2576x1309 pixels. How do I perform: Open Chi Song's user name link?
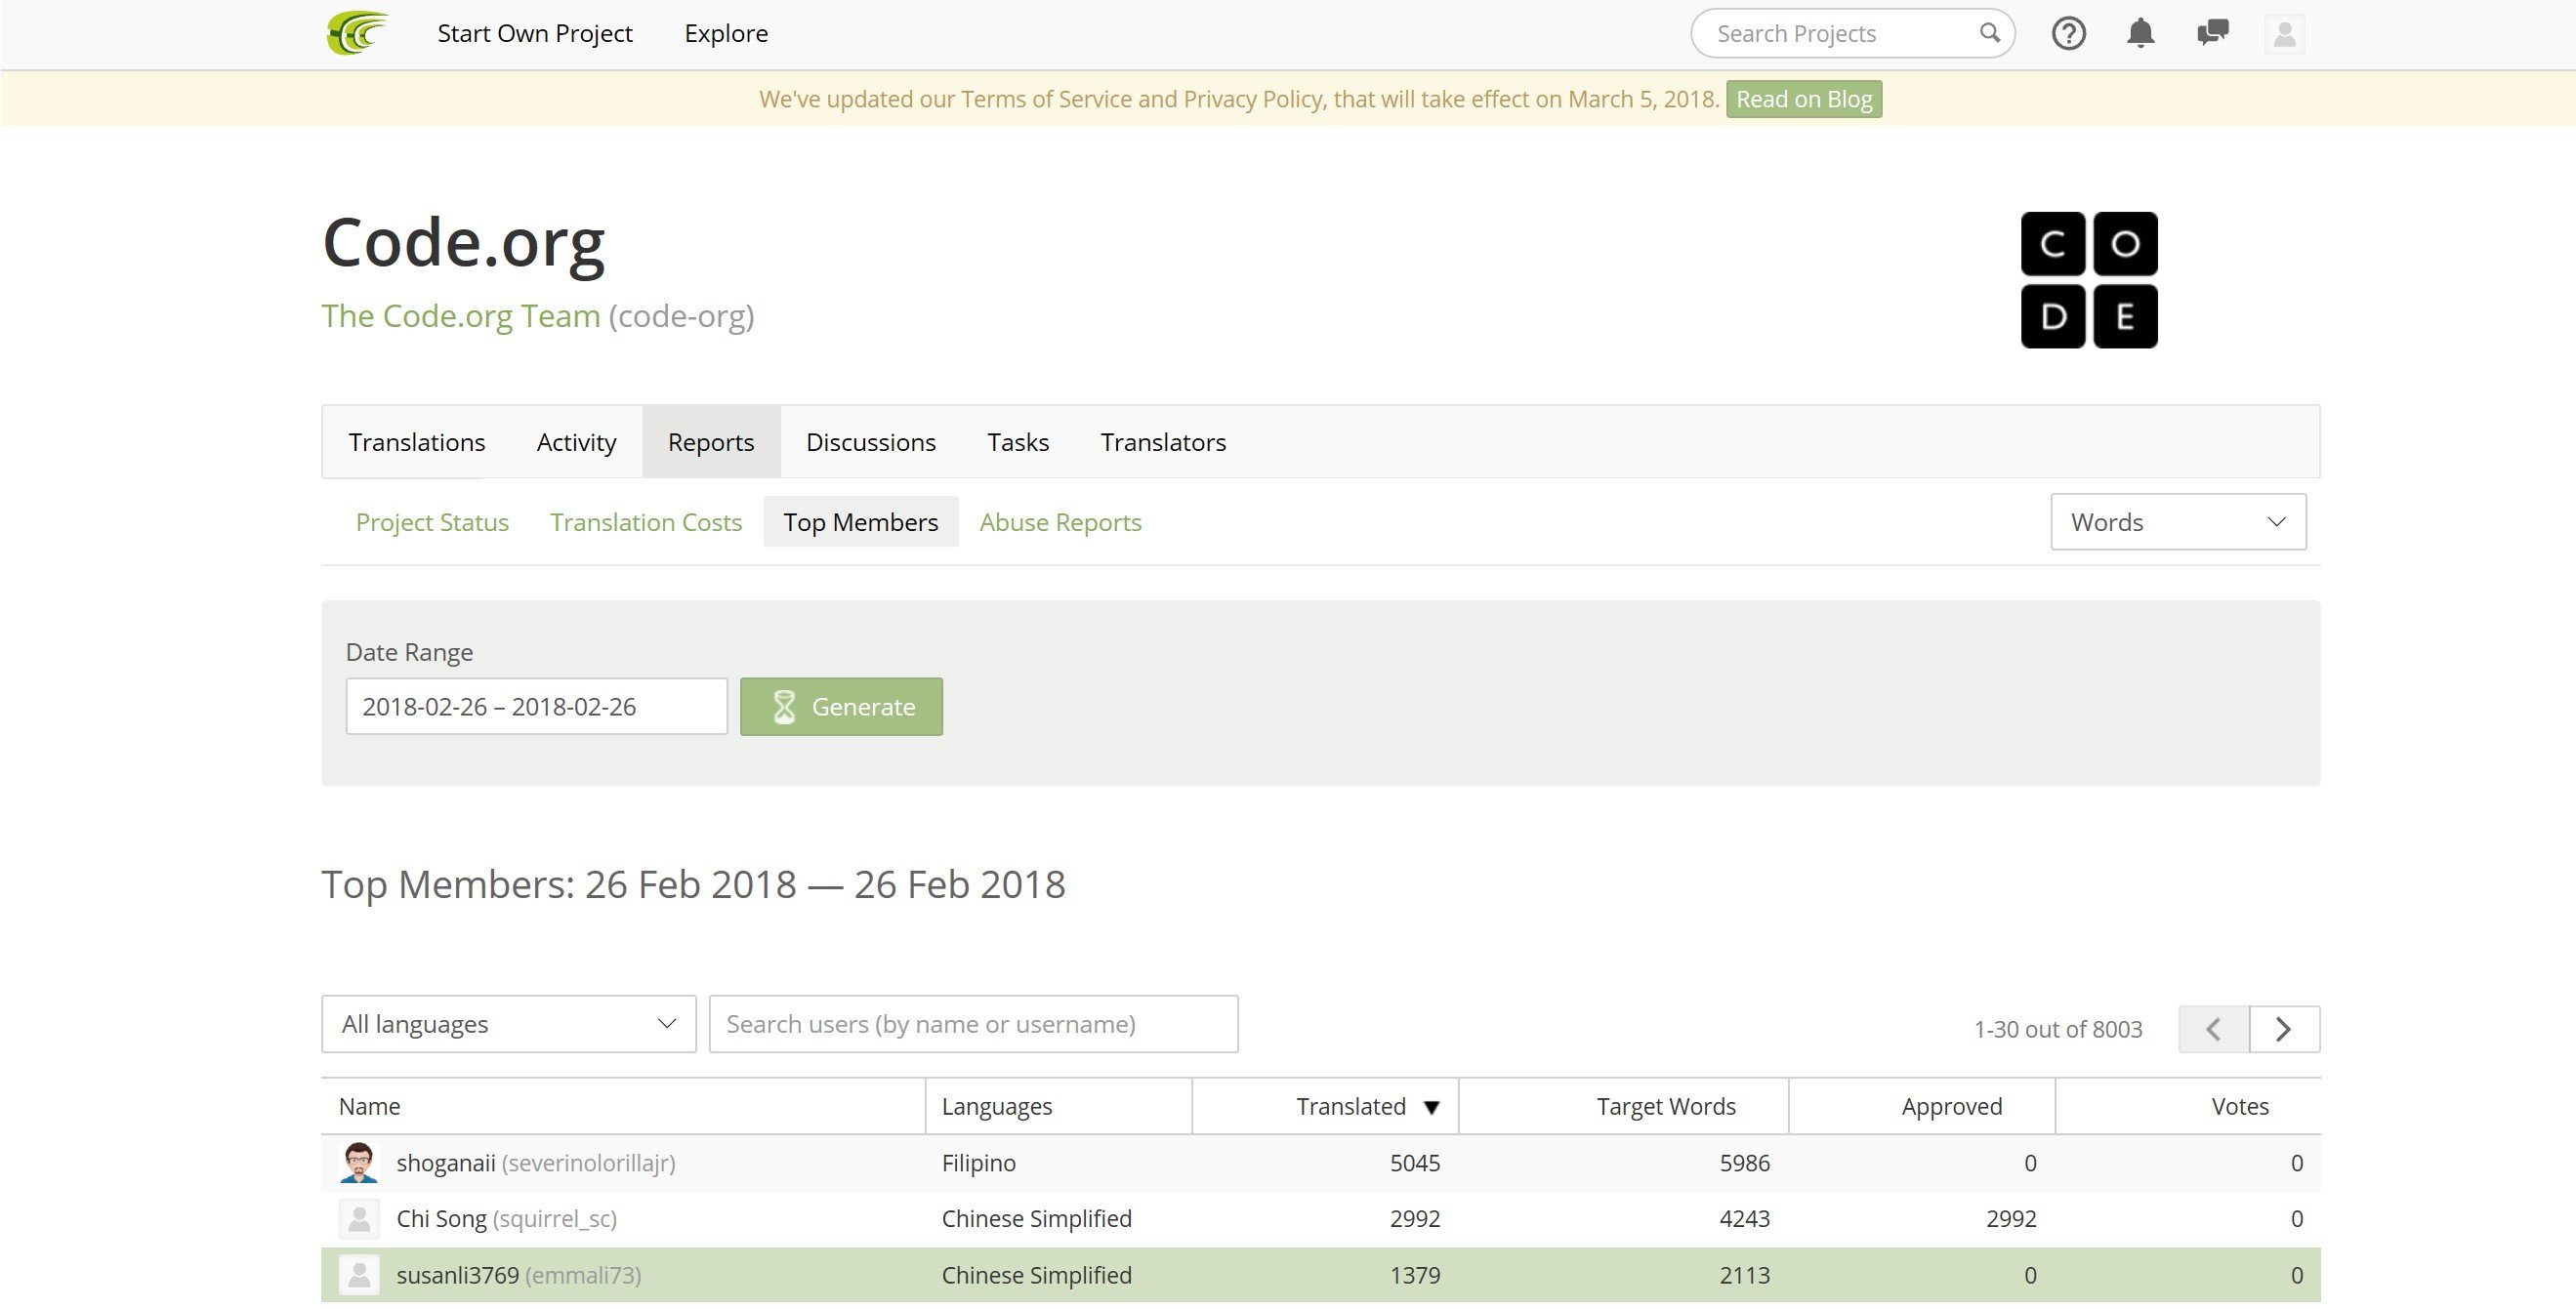point(441,1219)
